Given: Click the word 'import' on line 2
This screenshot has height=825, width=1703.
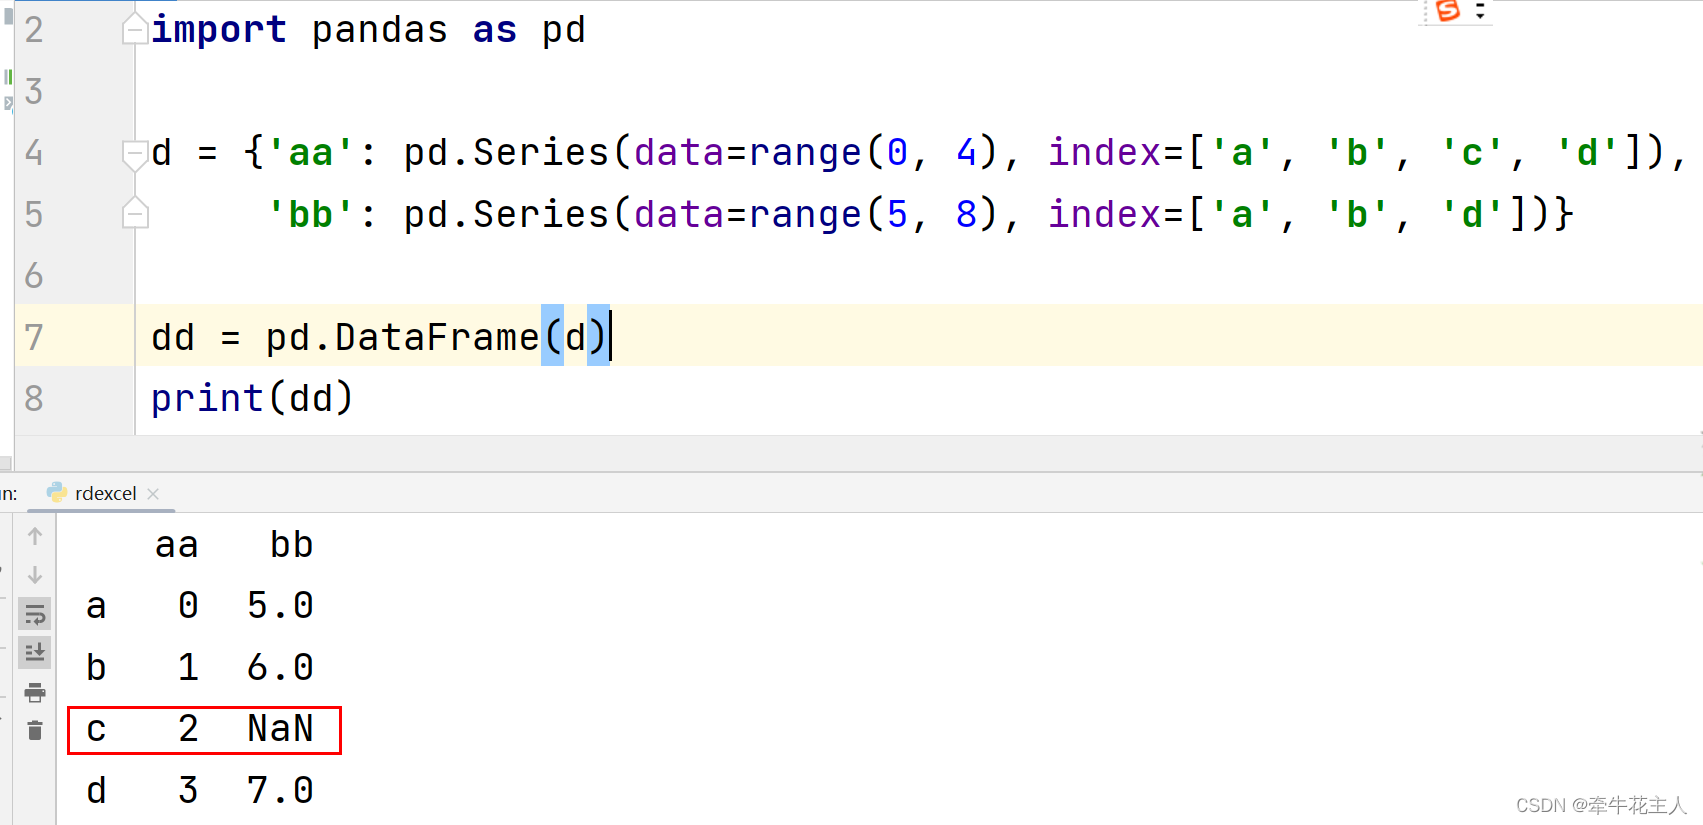Looking at the screenshot, I should coord(219,30).
